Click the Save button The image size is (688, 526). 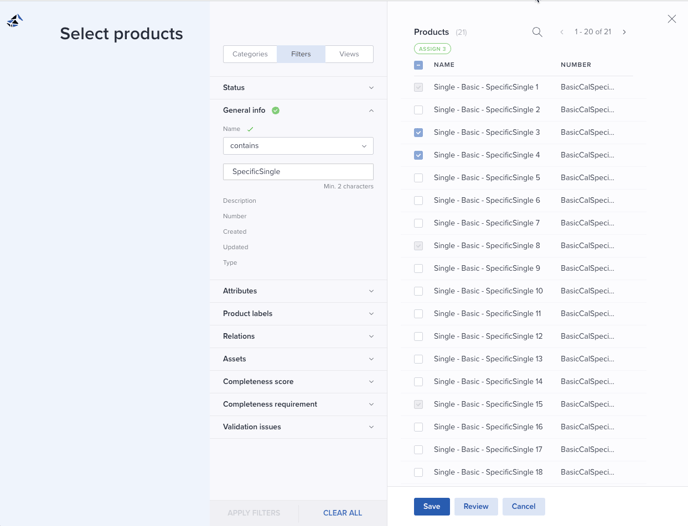431,506
